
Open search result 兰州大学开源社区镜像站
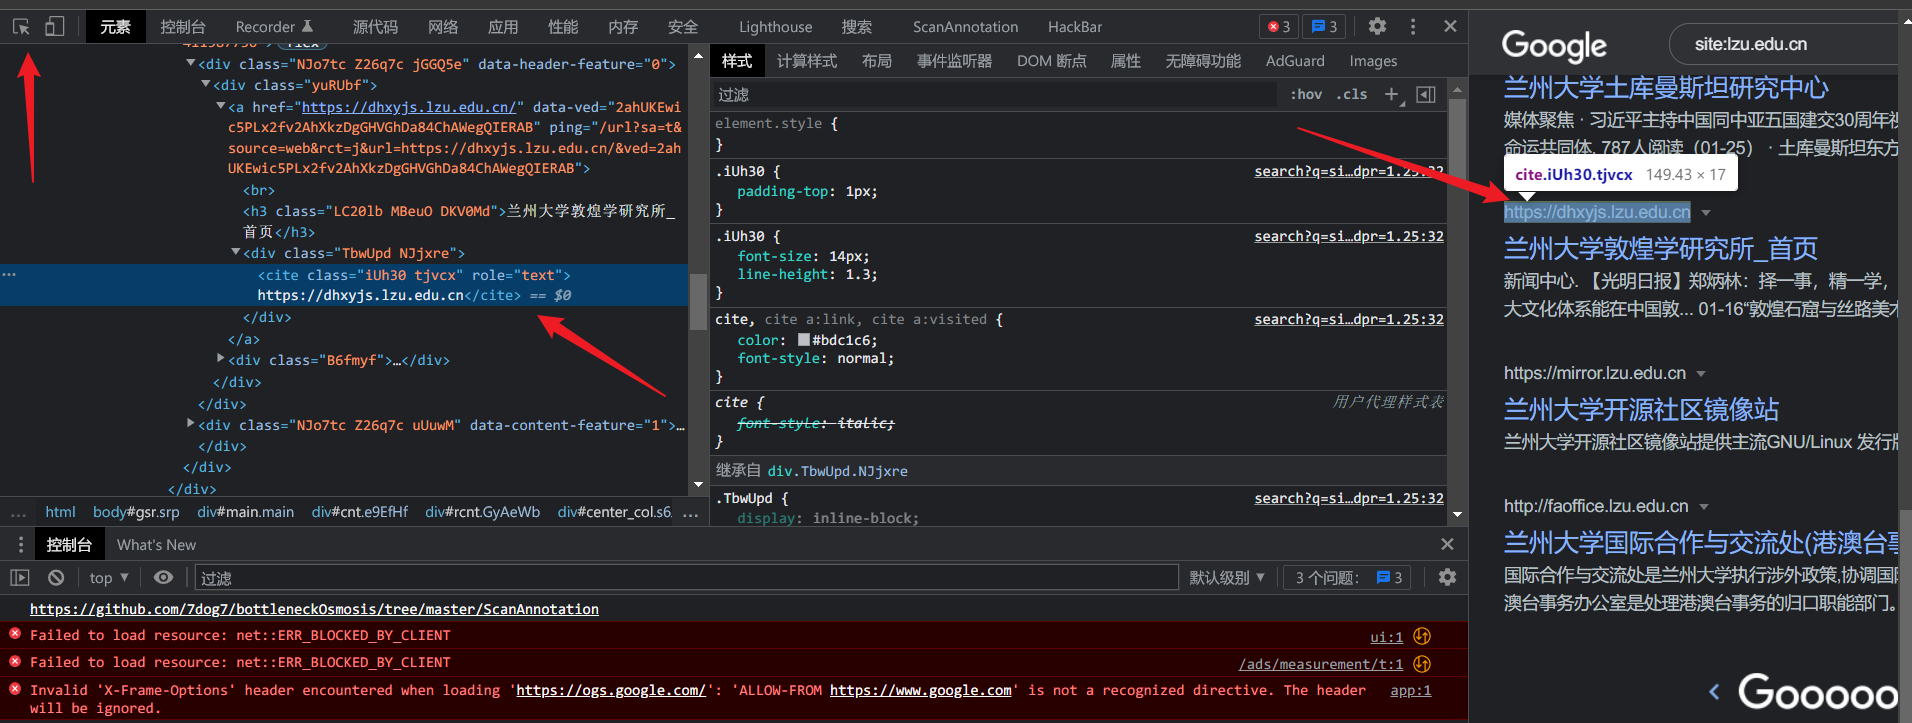(x=1641, y=409)
